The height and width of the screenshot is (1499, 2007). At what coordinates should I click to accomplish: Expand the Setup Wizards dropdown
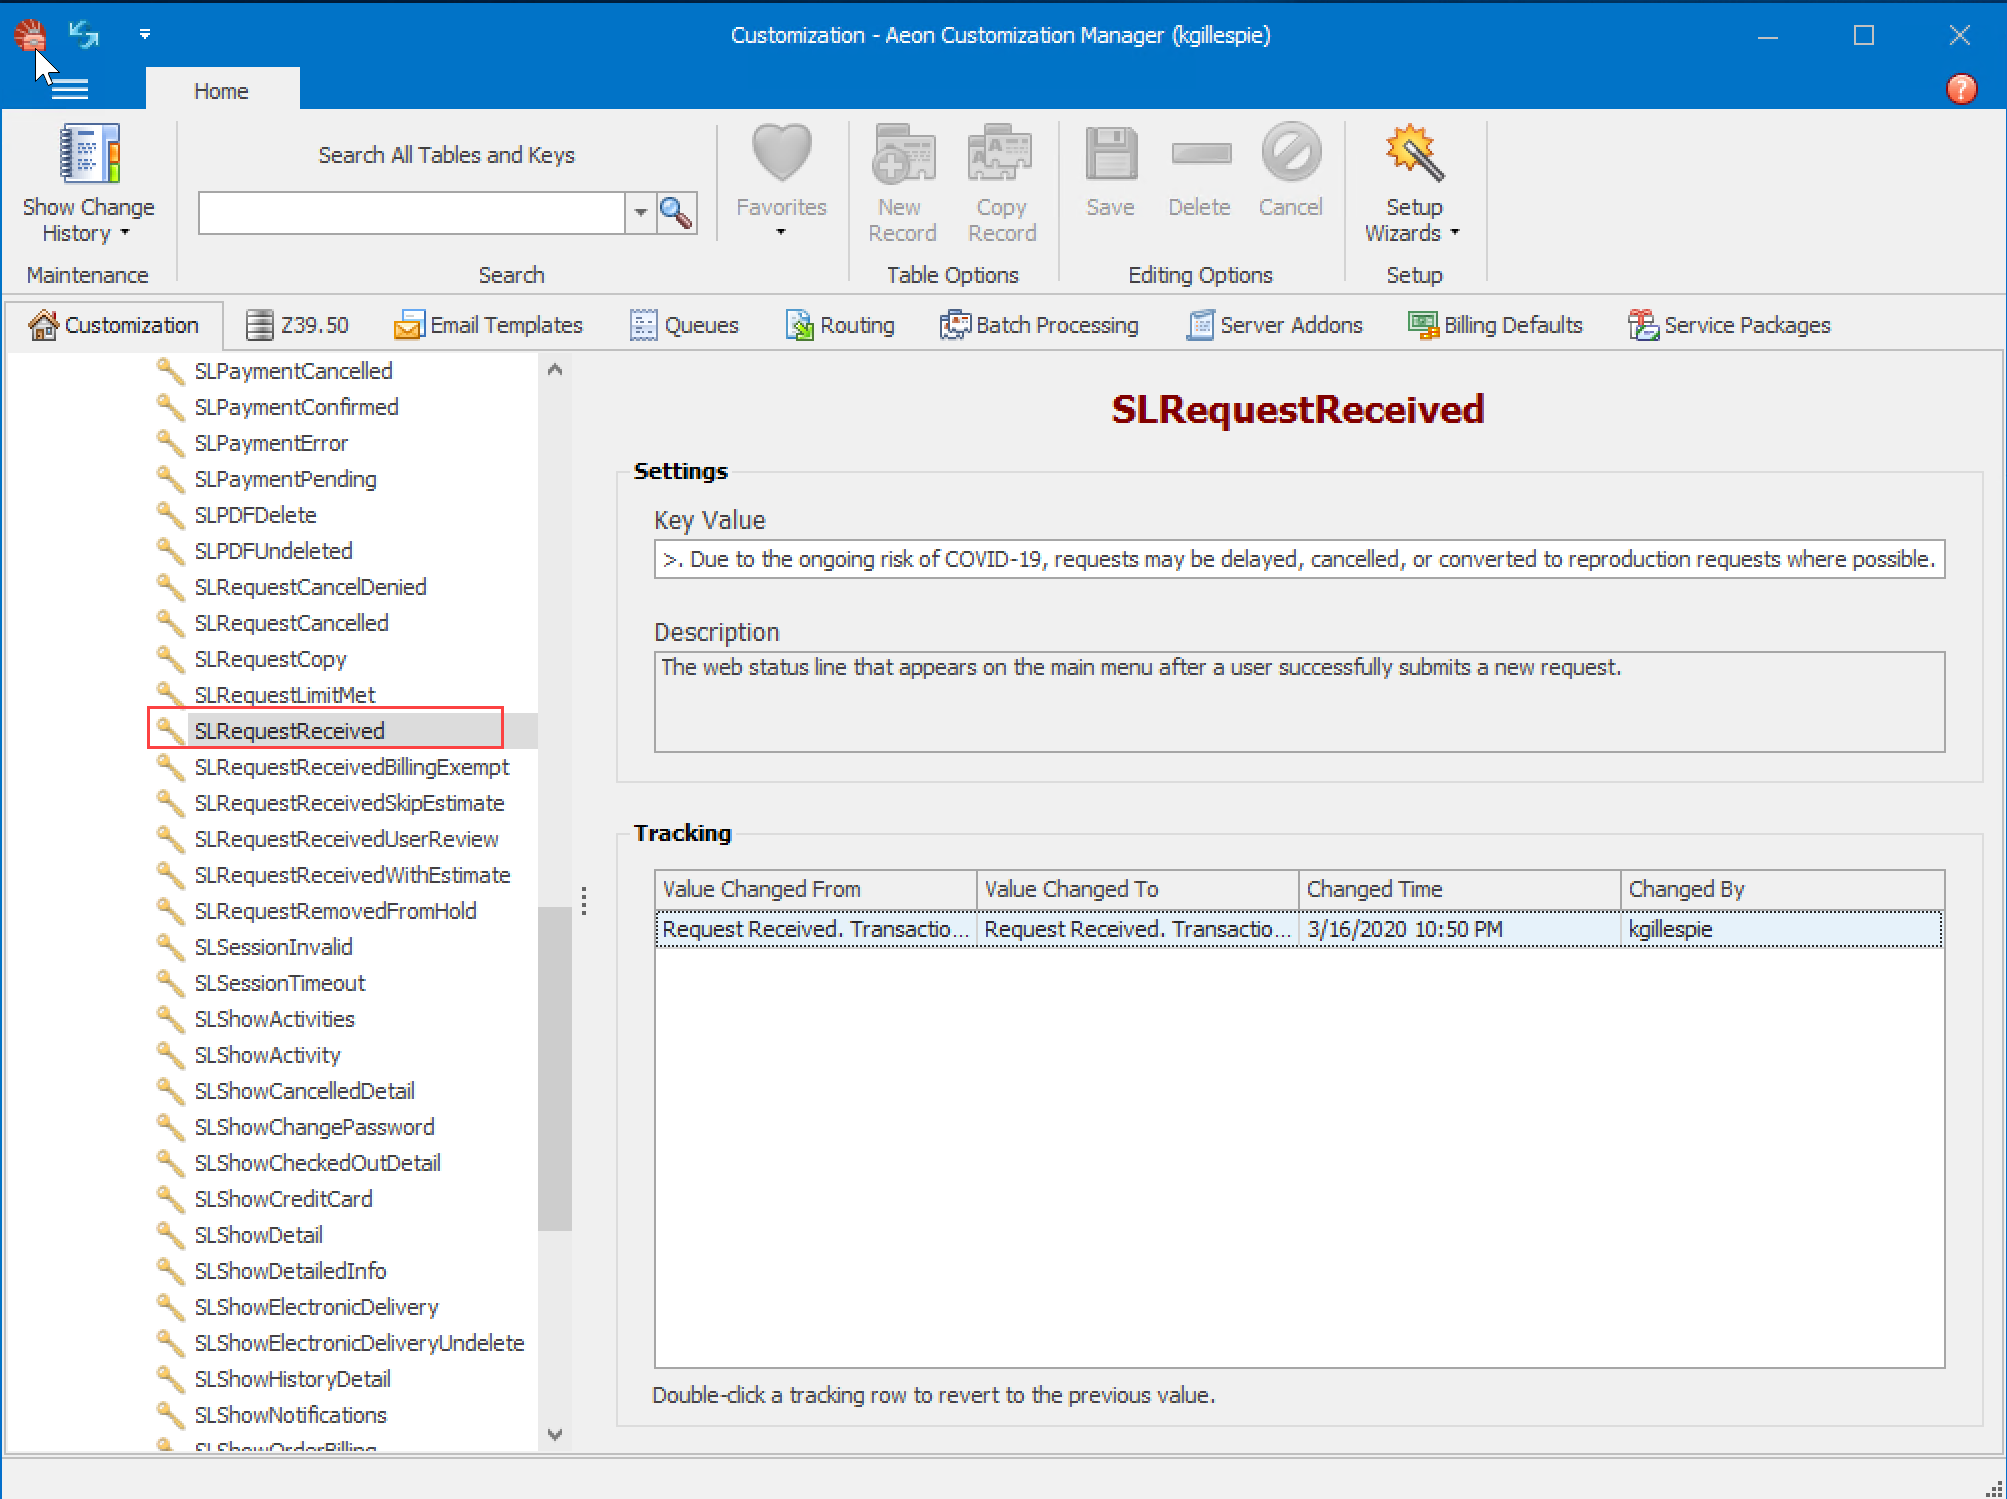(1453, 233)
